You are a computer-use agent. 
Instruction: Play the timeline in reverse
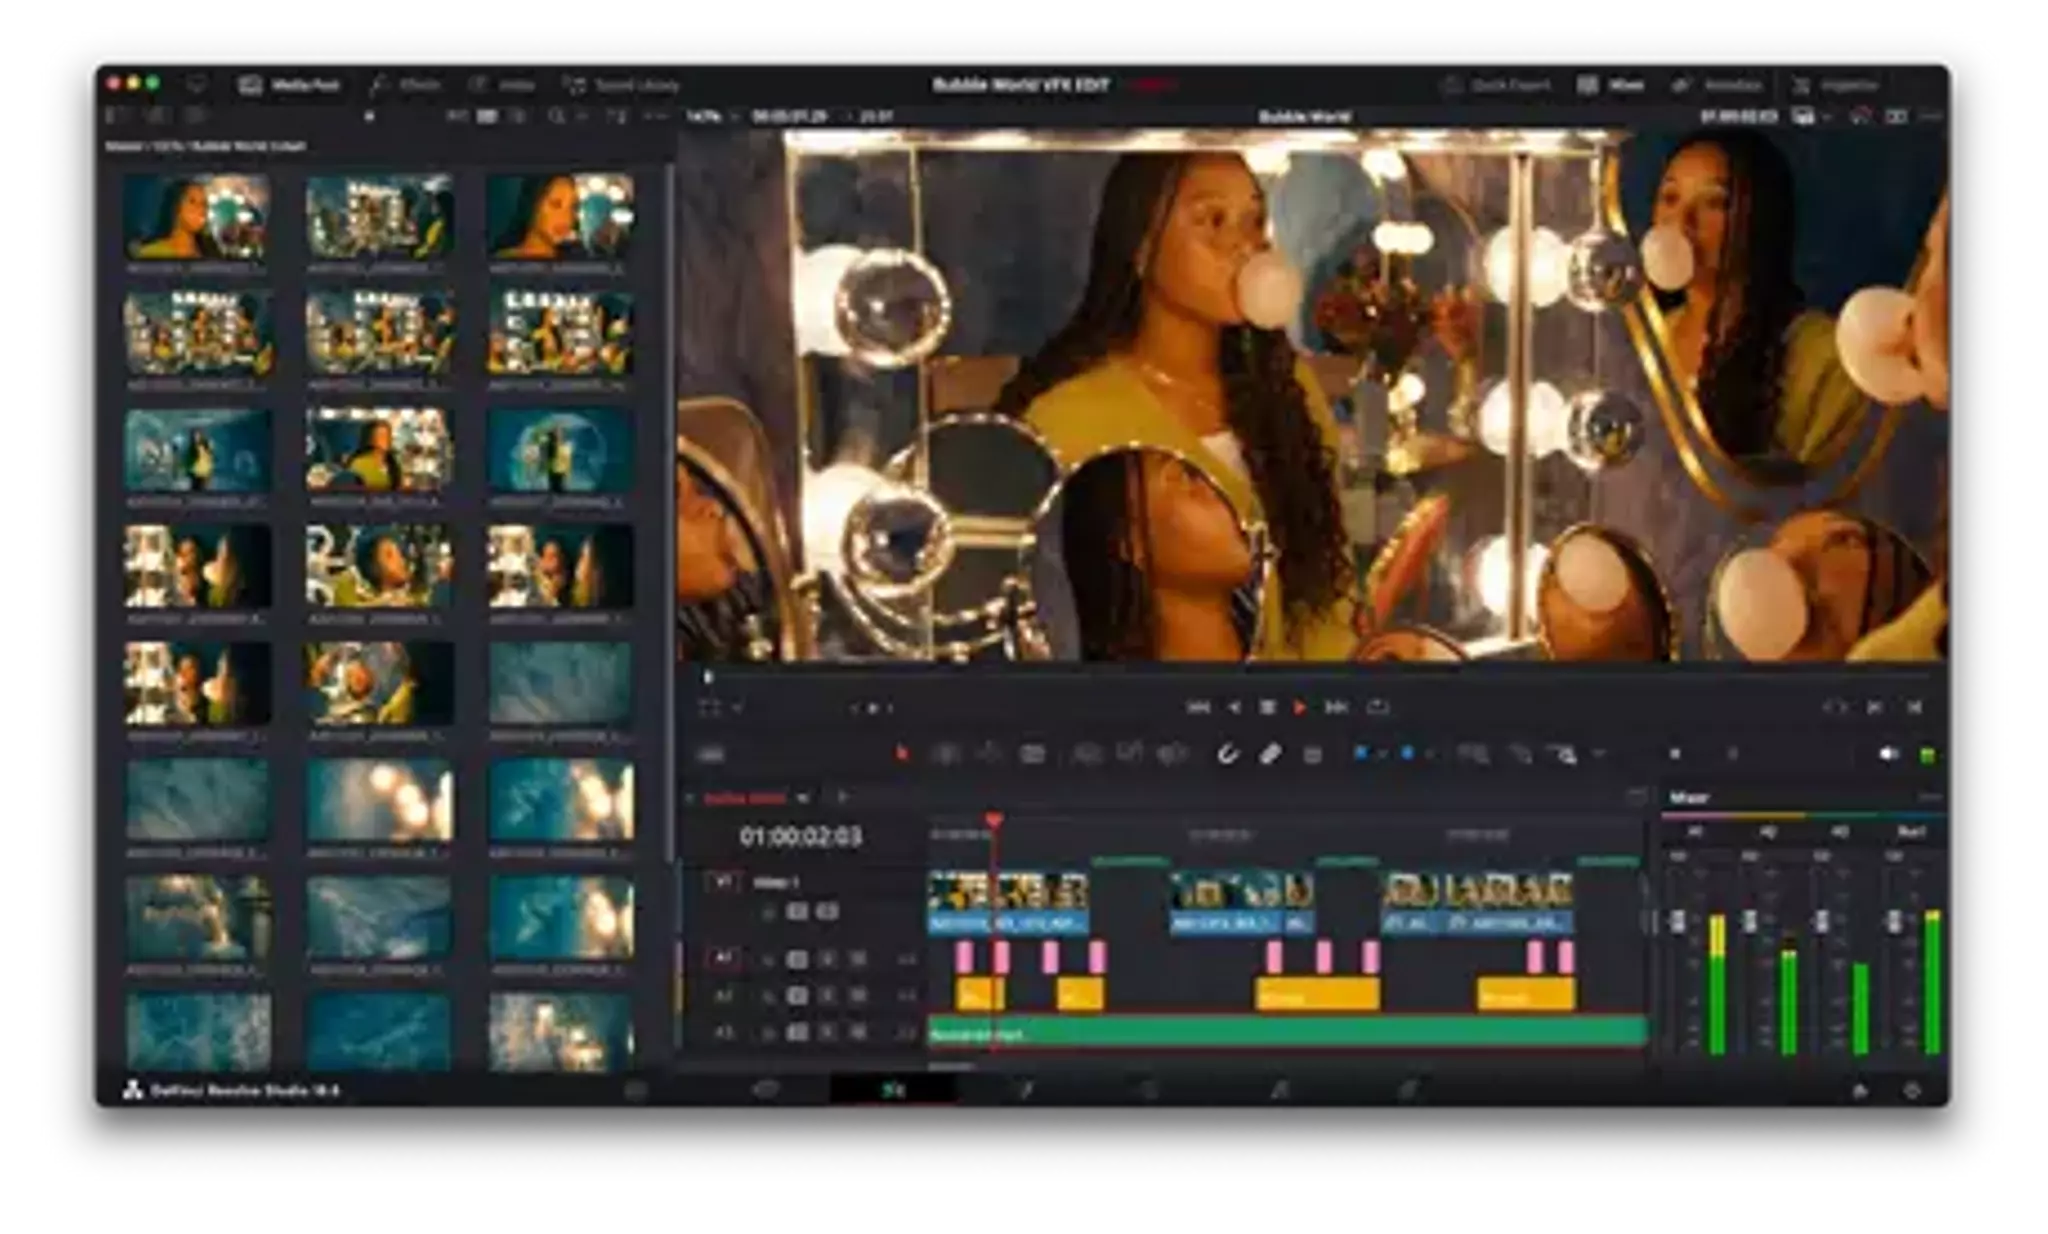tap(1234, 707)
